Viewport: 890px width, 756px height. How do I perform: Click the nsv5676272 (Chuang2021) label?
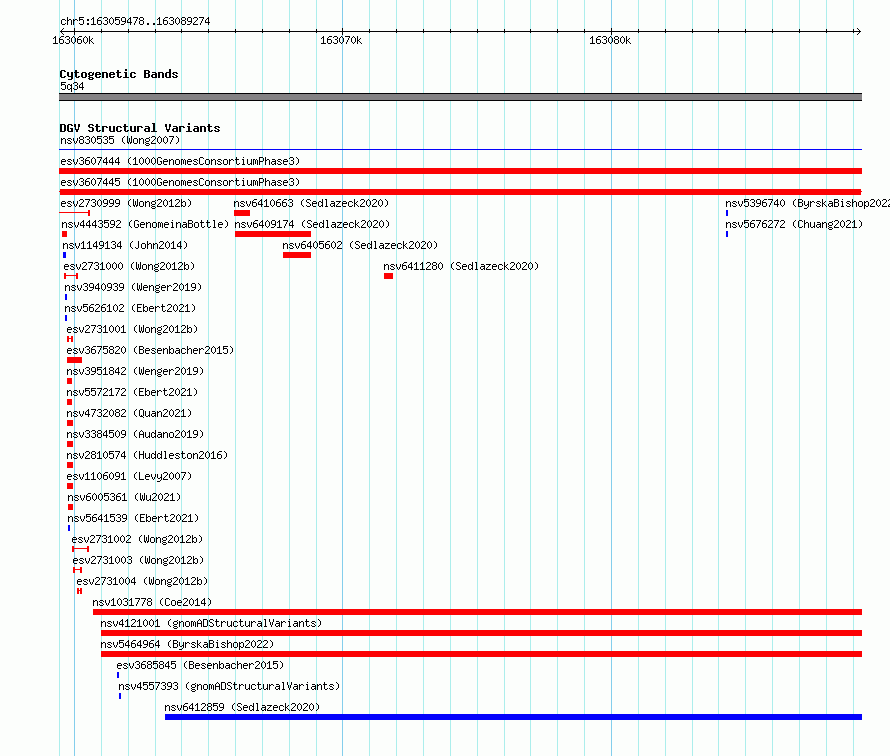coord(794,224)
